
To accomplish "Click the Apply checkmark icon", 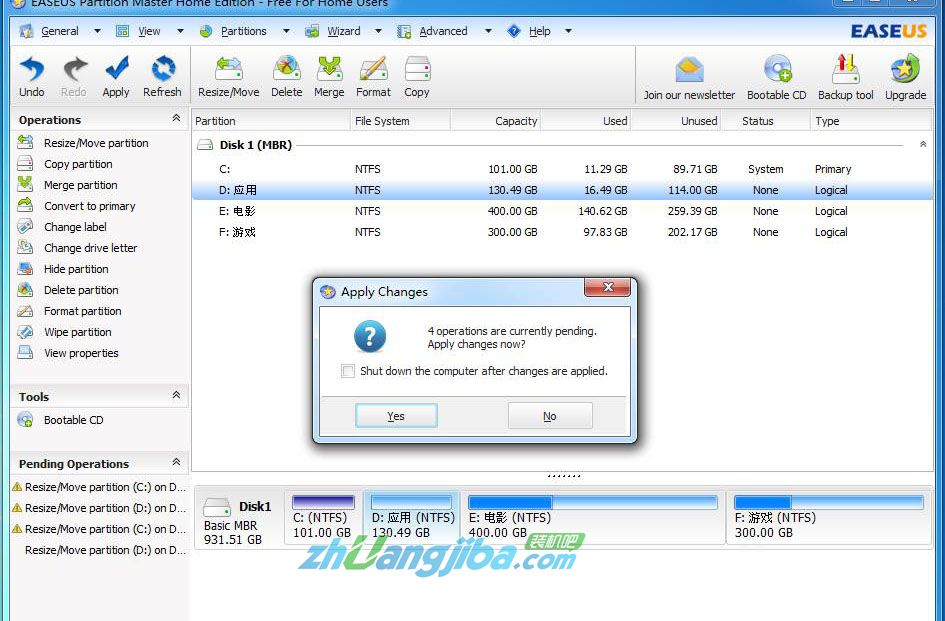I will [116, 70].
